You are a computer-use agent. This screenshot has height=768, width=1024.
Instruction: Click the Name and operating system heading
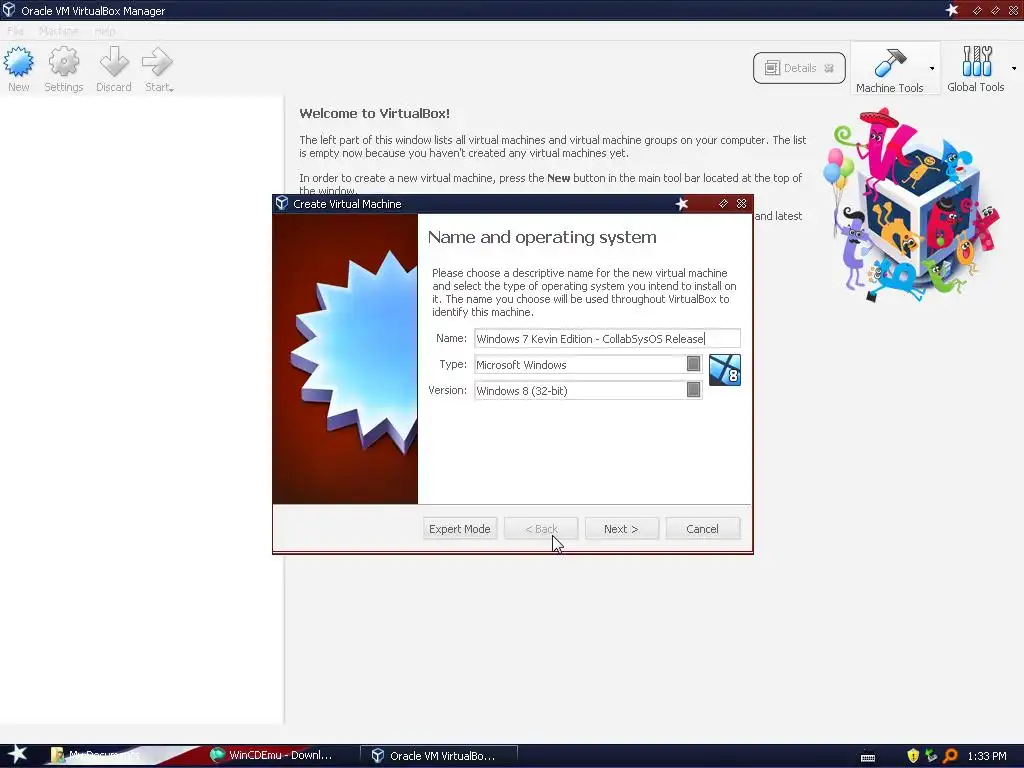tap(542, 237)
